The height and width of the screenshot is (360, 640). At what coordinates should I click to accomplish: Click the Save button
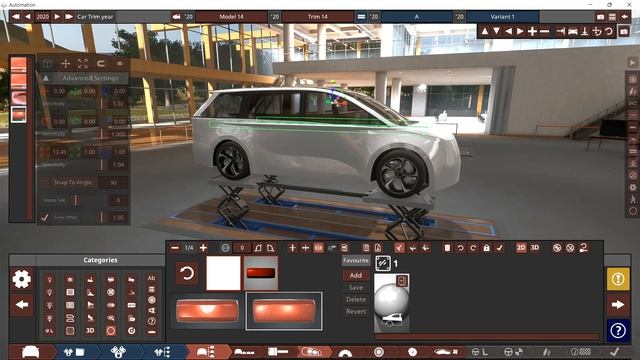[356, 287]
